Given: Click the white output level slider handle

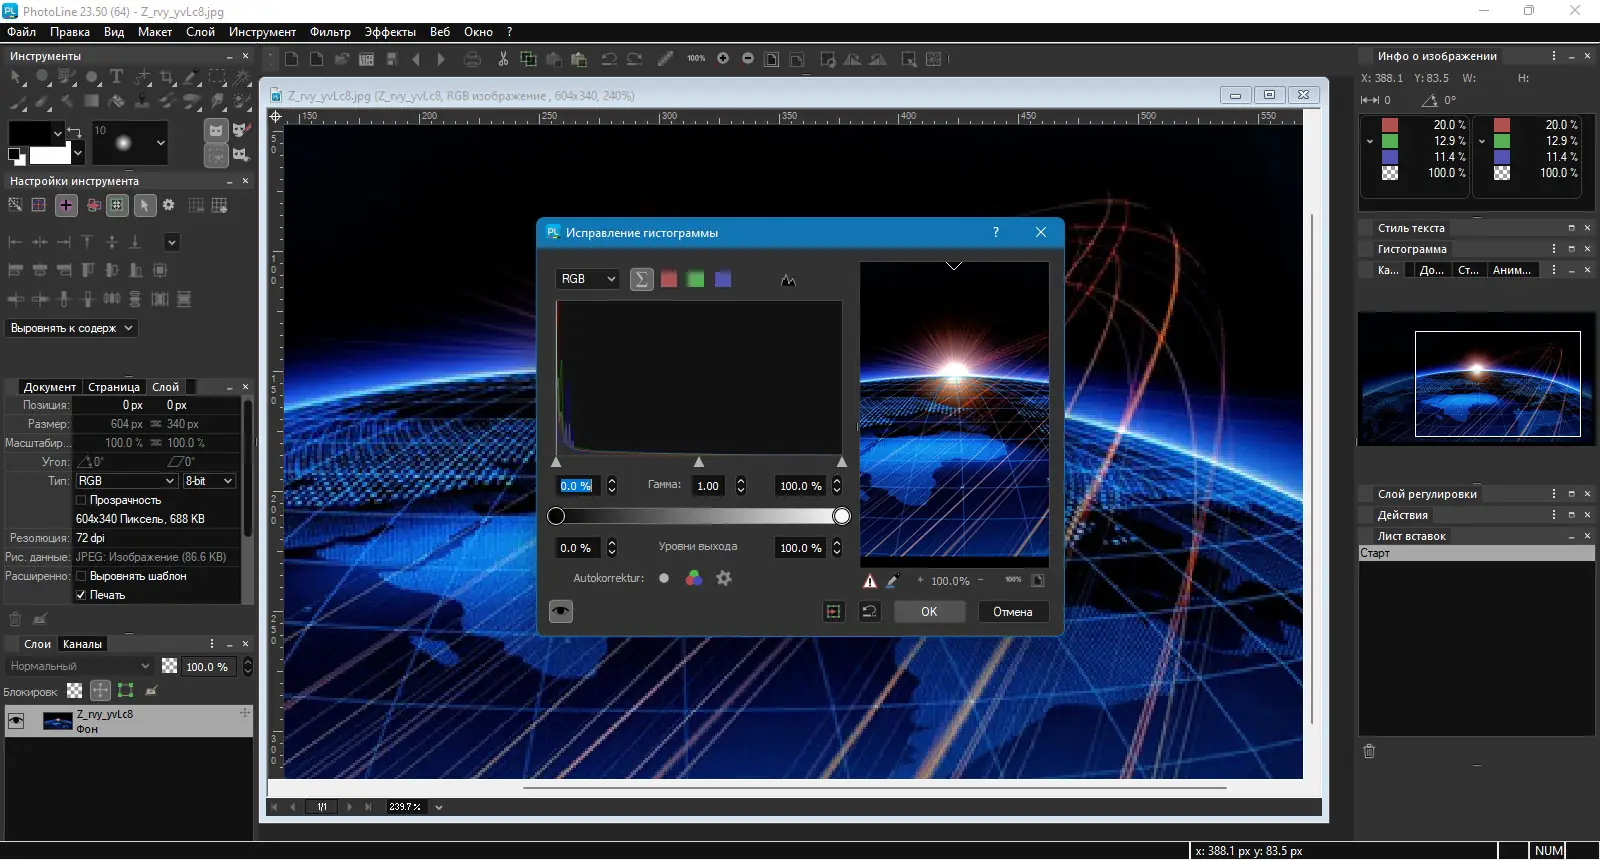Looking at the screenshot, I should coord(842,516).
